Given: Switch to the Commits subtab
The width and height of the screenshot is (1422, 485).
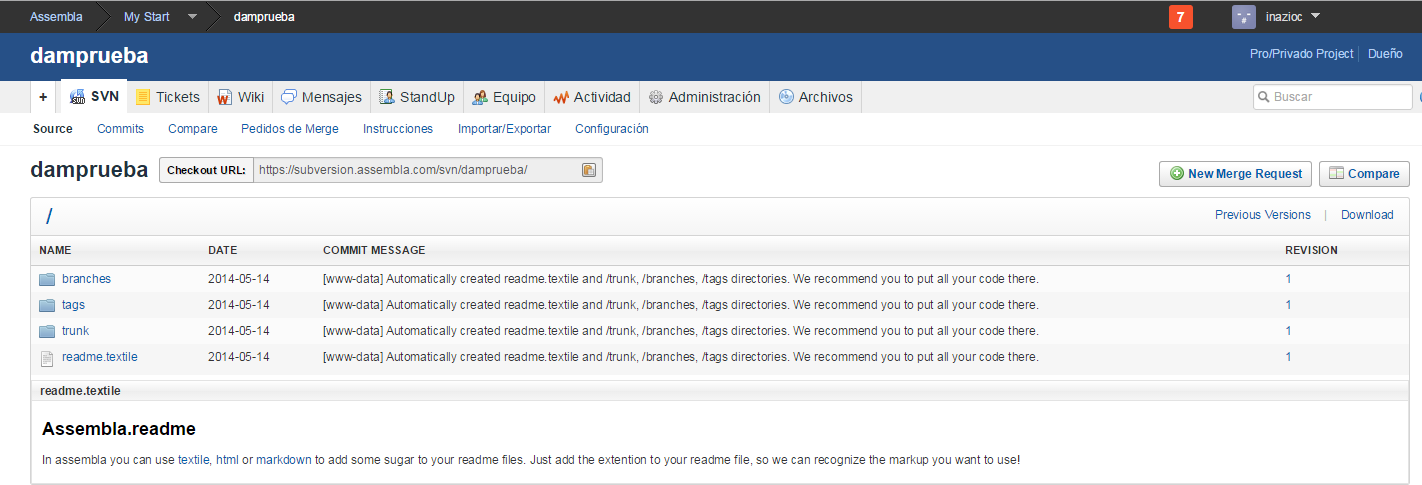Looking at the screenshot, I should [120, 129].
